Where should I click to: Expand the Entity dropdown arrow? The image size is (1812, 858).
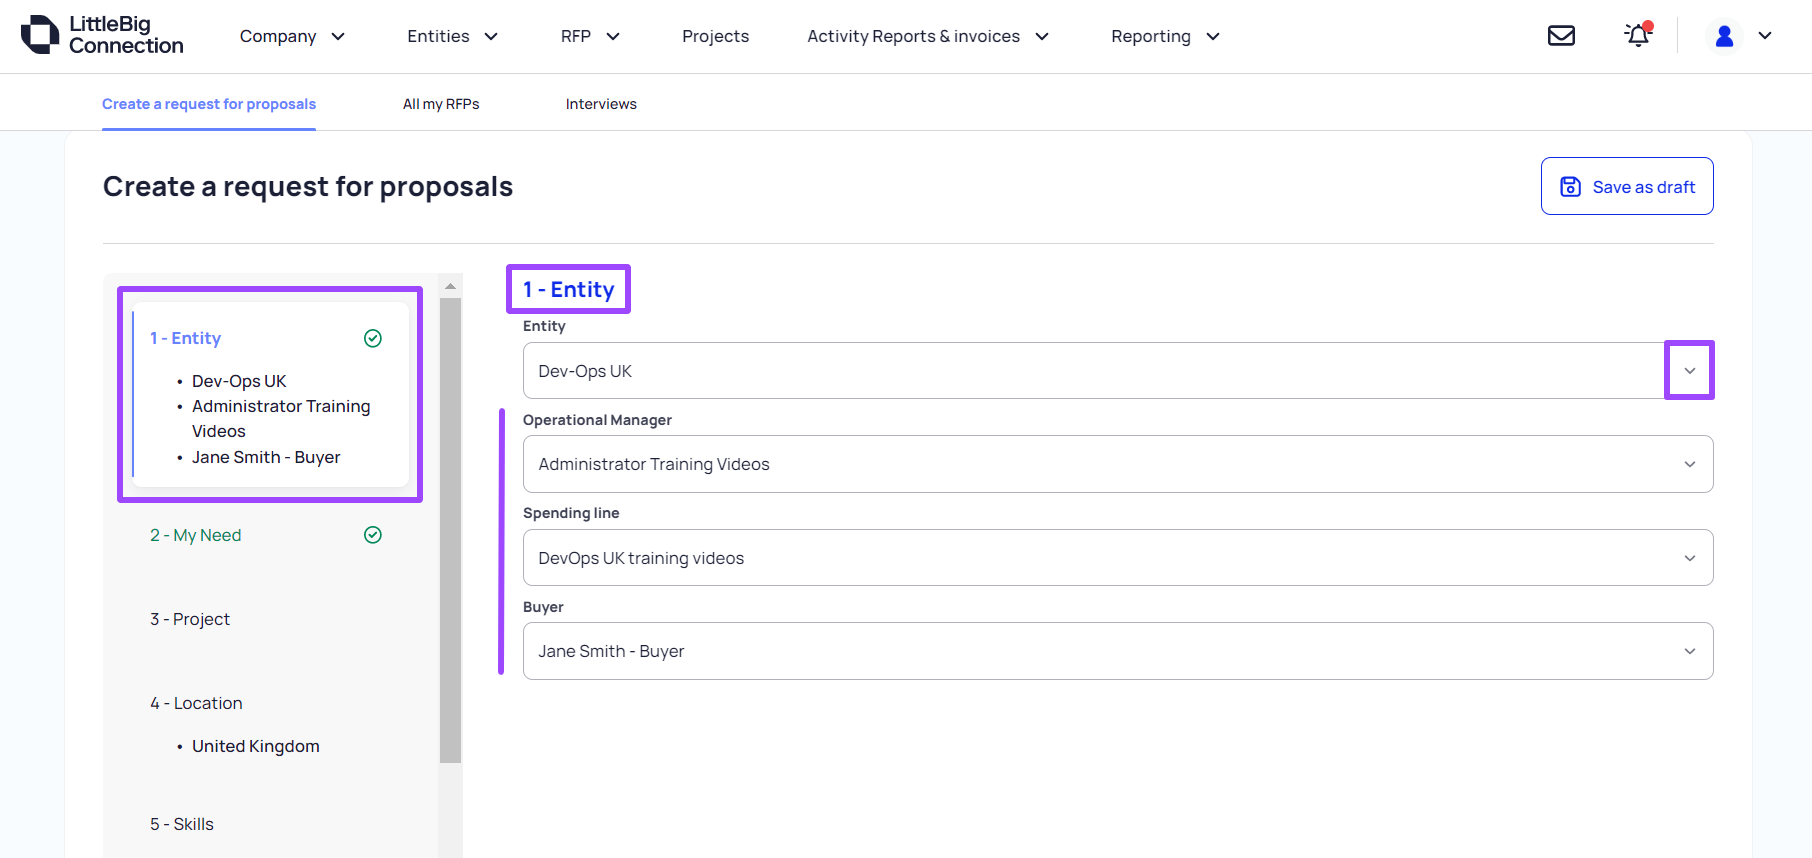coord(1690,371)
